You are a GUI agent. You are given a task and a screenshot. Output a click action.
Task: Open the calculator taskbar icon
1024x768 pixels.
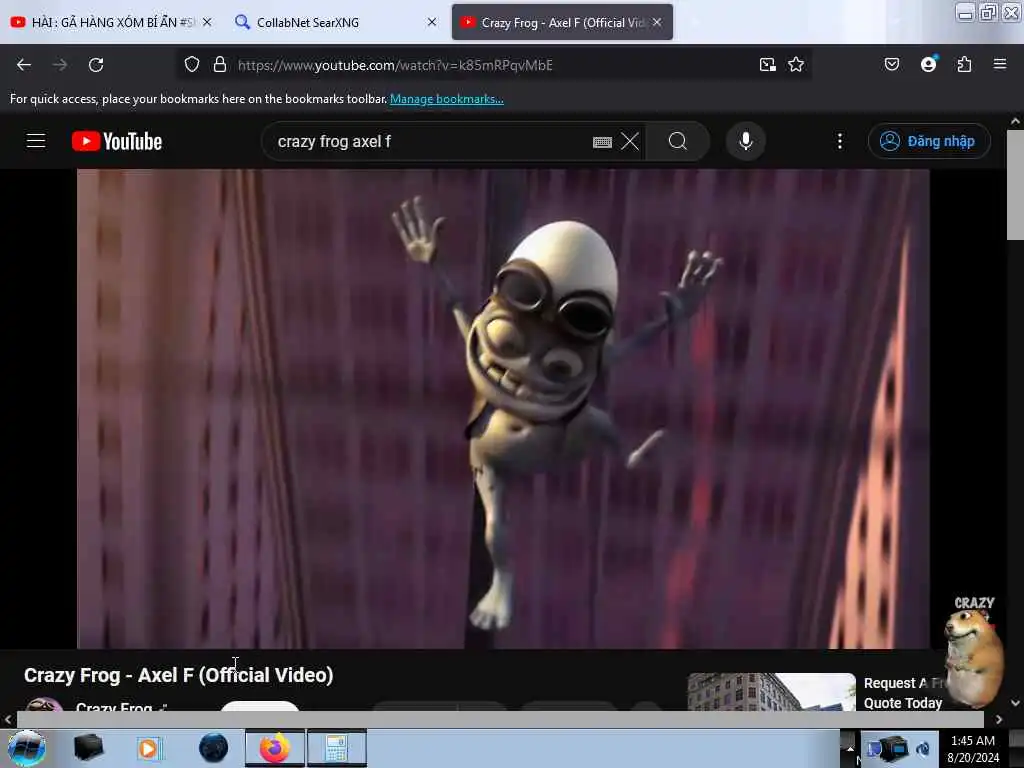click(x=336, y=748)
